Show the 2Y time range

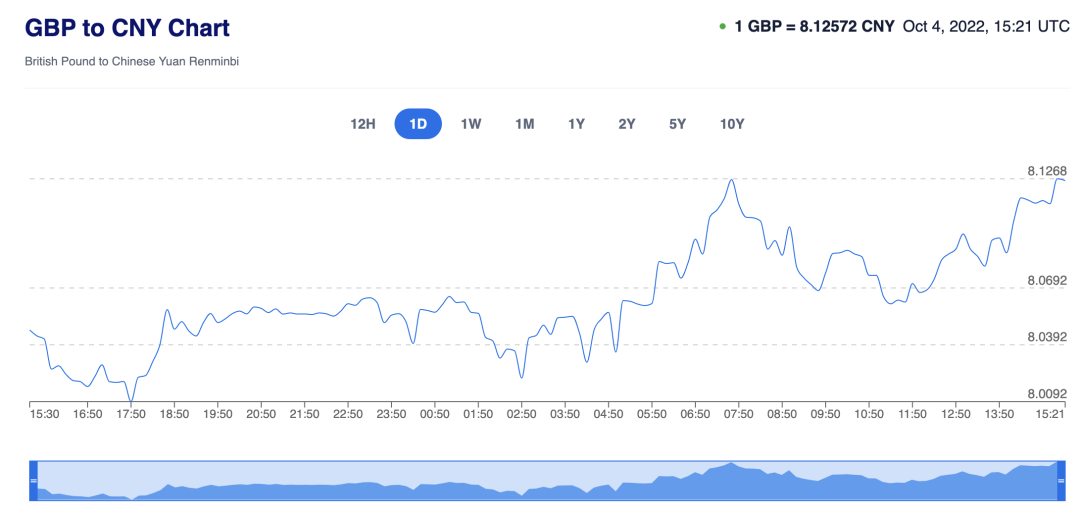(x=627, y=124)
